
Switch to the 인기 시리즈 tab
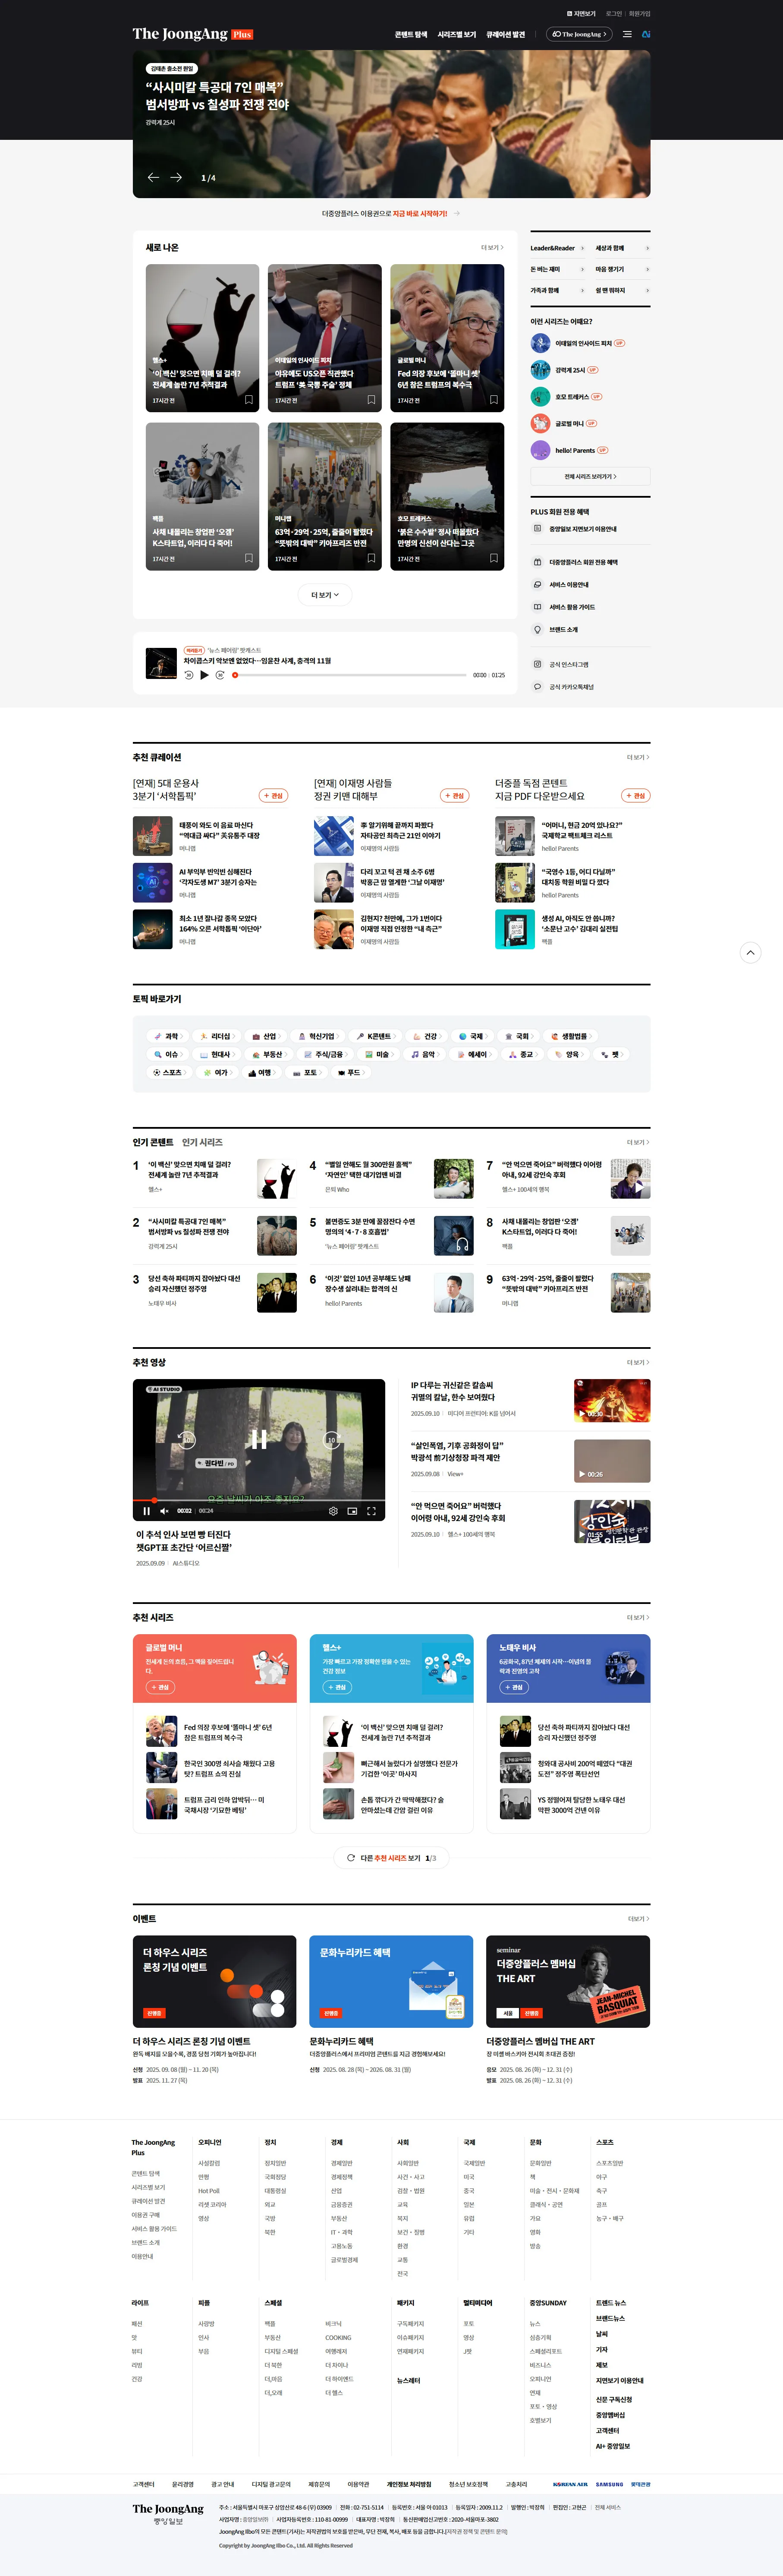(202, 1142)
